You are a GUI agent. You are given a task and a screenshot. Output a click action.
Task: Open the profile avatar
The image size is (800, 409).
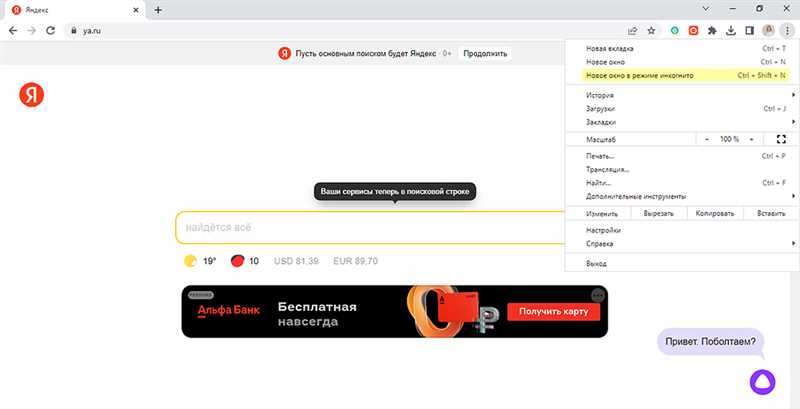[768, 31]
